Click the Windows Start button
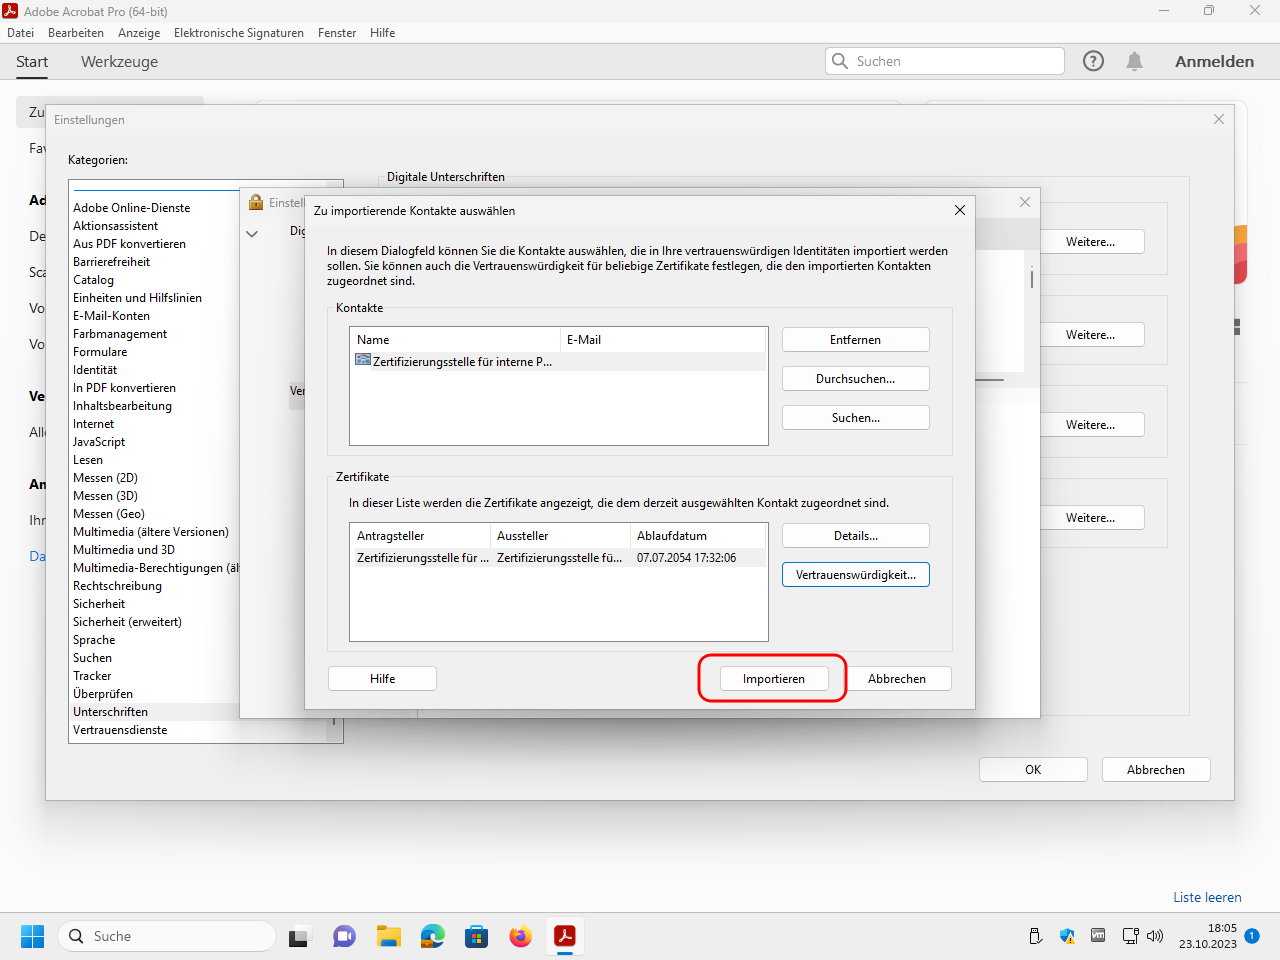Screen dimensions: 1280x960 [x=33, y=936]
